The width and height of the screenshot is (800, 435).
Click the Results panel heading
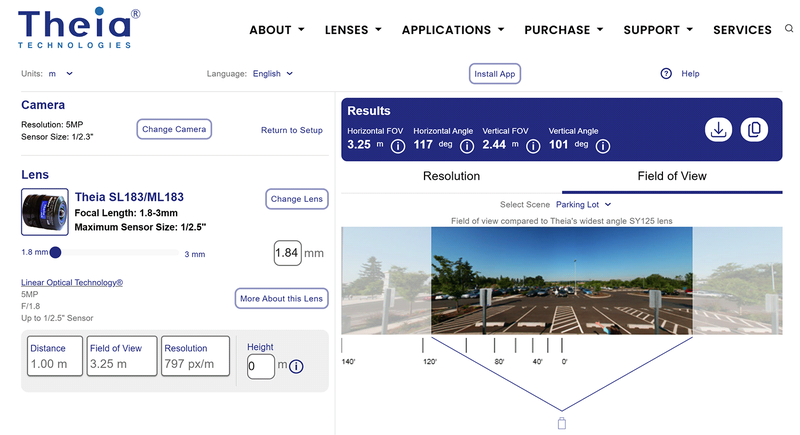point(369,111)
